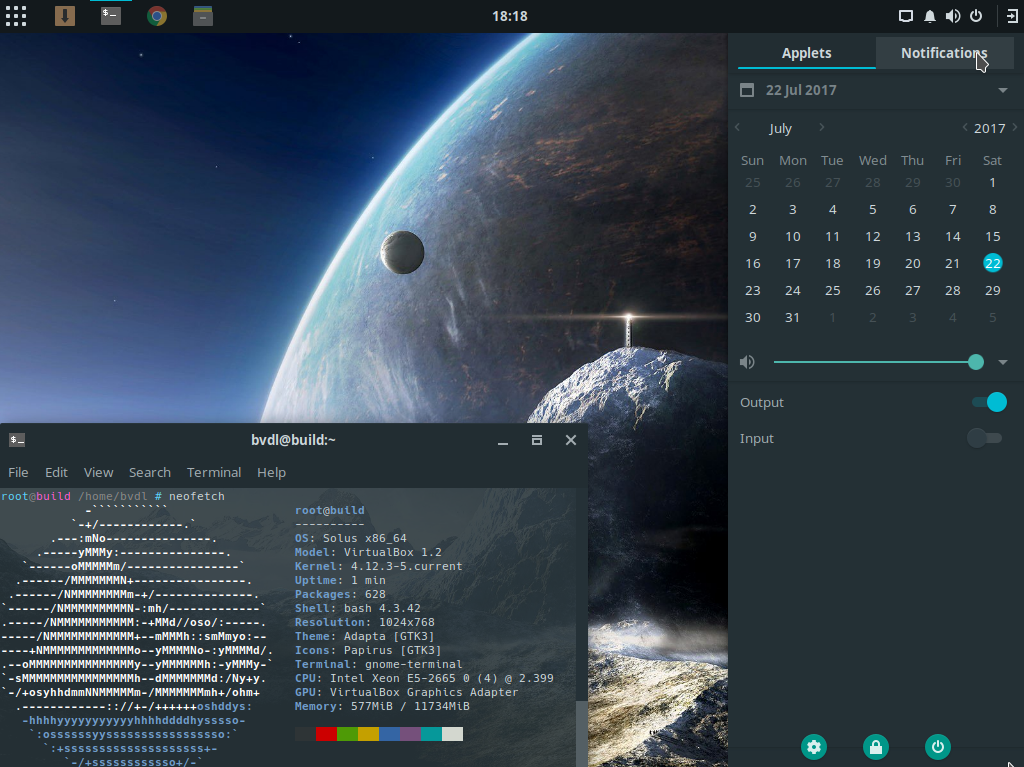Open the file manager launcher in the panel
Viewport: 1024px width, 767px height.
point(203,16)
